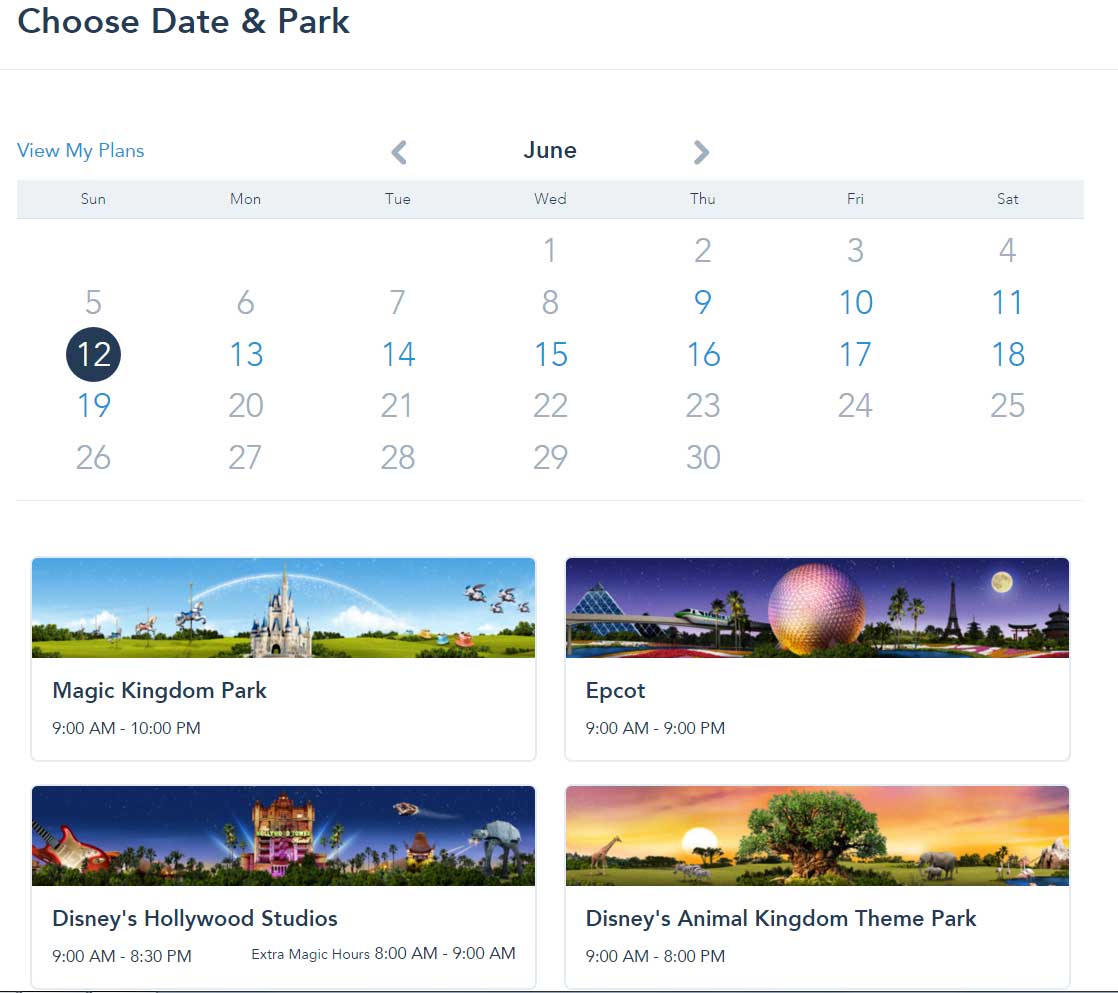Pick June 18 on the calendar
The image size is (1118, 993).
tap(1007, 354)
